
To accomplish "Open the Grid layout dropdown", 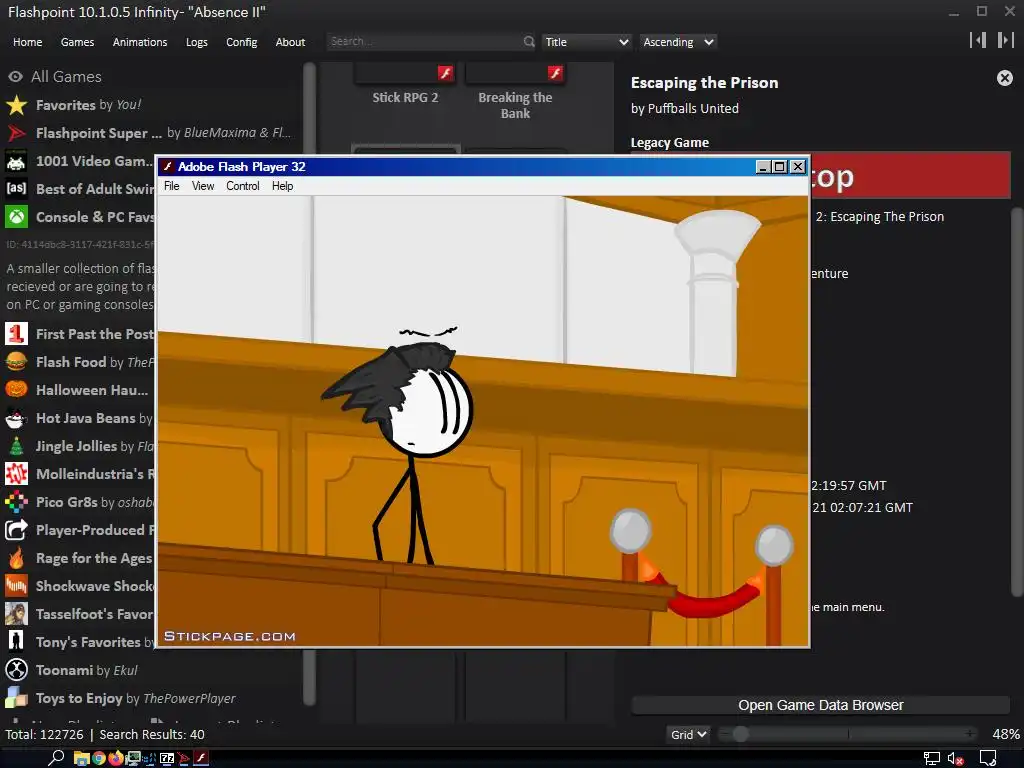I will pos(688,735).
